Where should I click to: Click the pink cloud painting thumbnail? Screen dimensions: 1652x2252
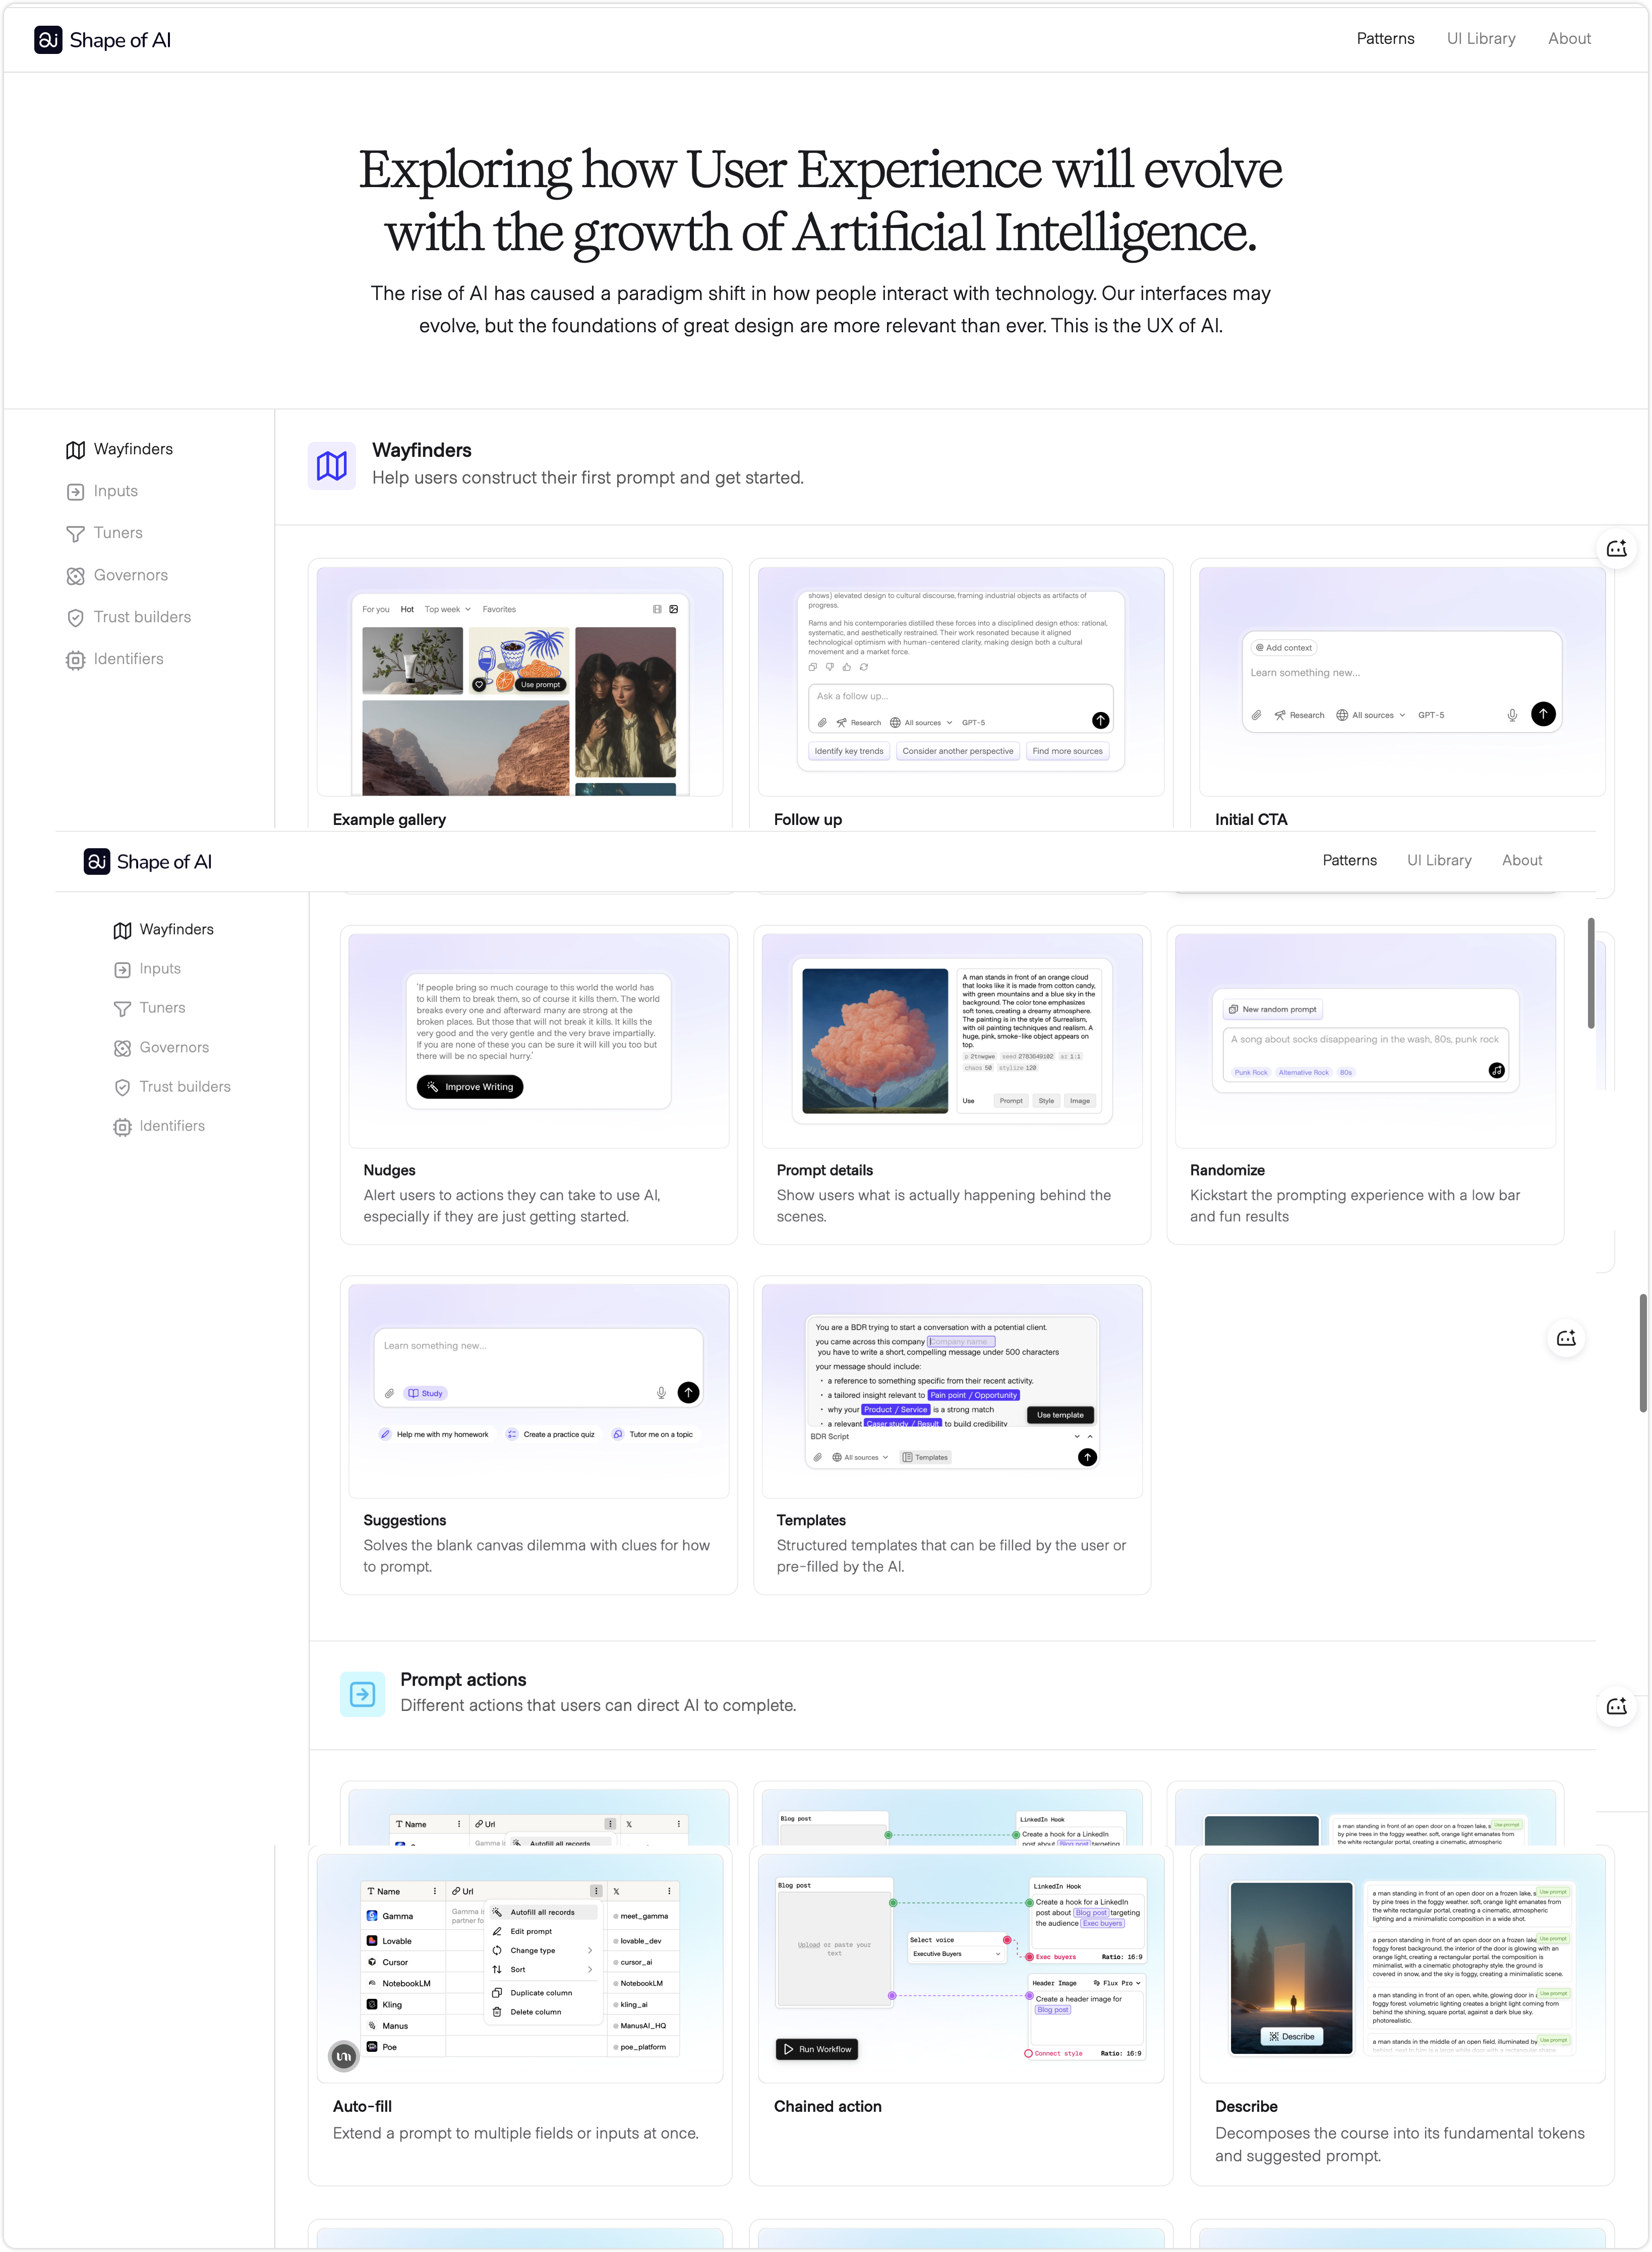coord(875,1040)
